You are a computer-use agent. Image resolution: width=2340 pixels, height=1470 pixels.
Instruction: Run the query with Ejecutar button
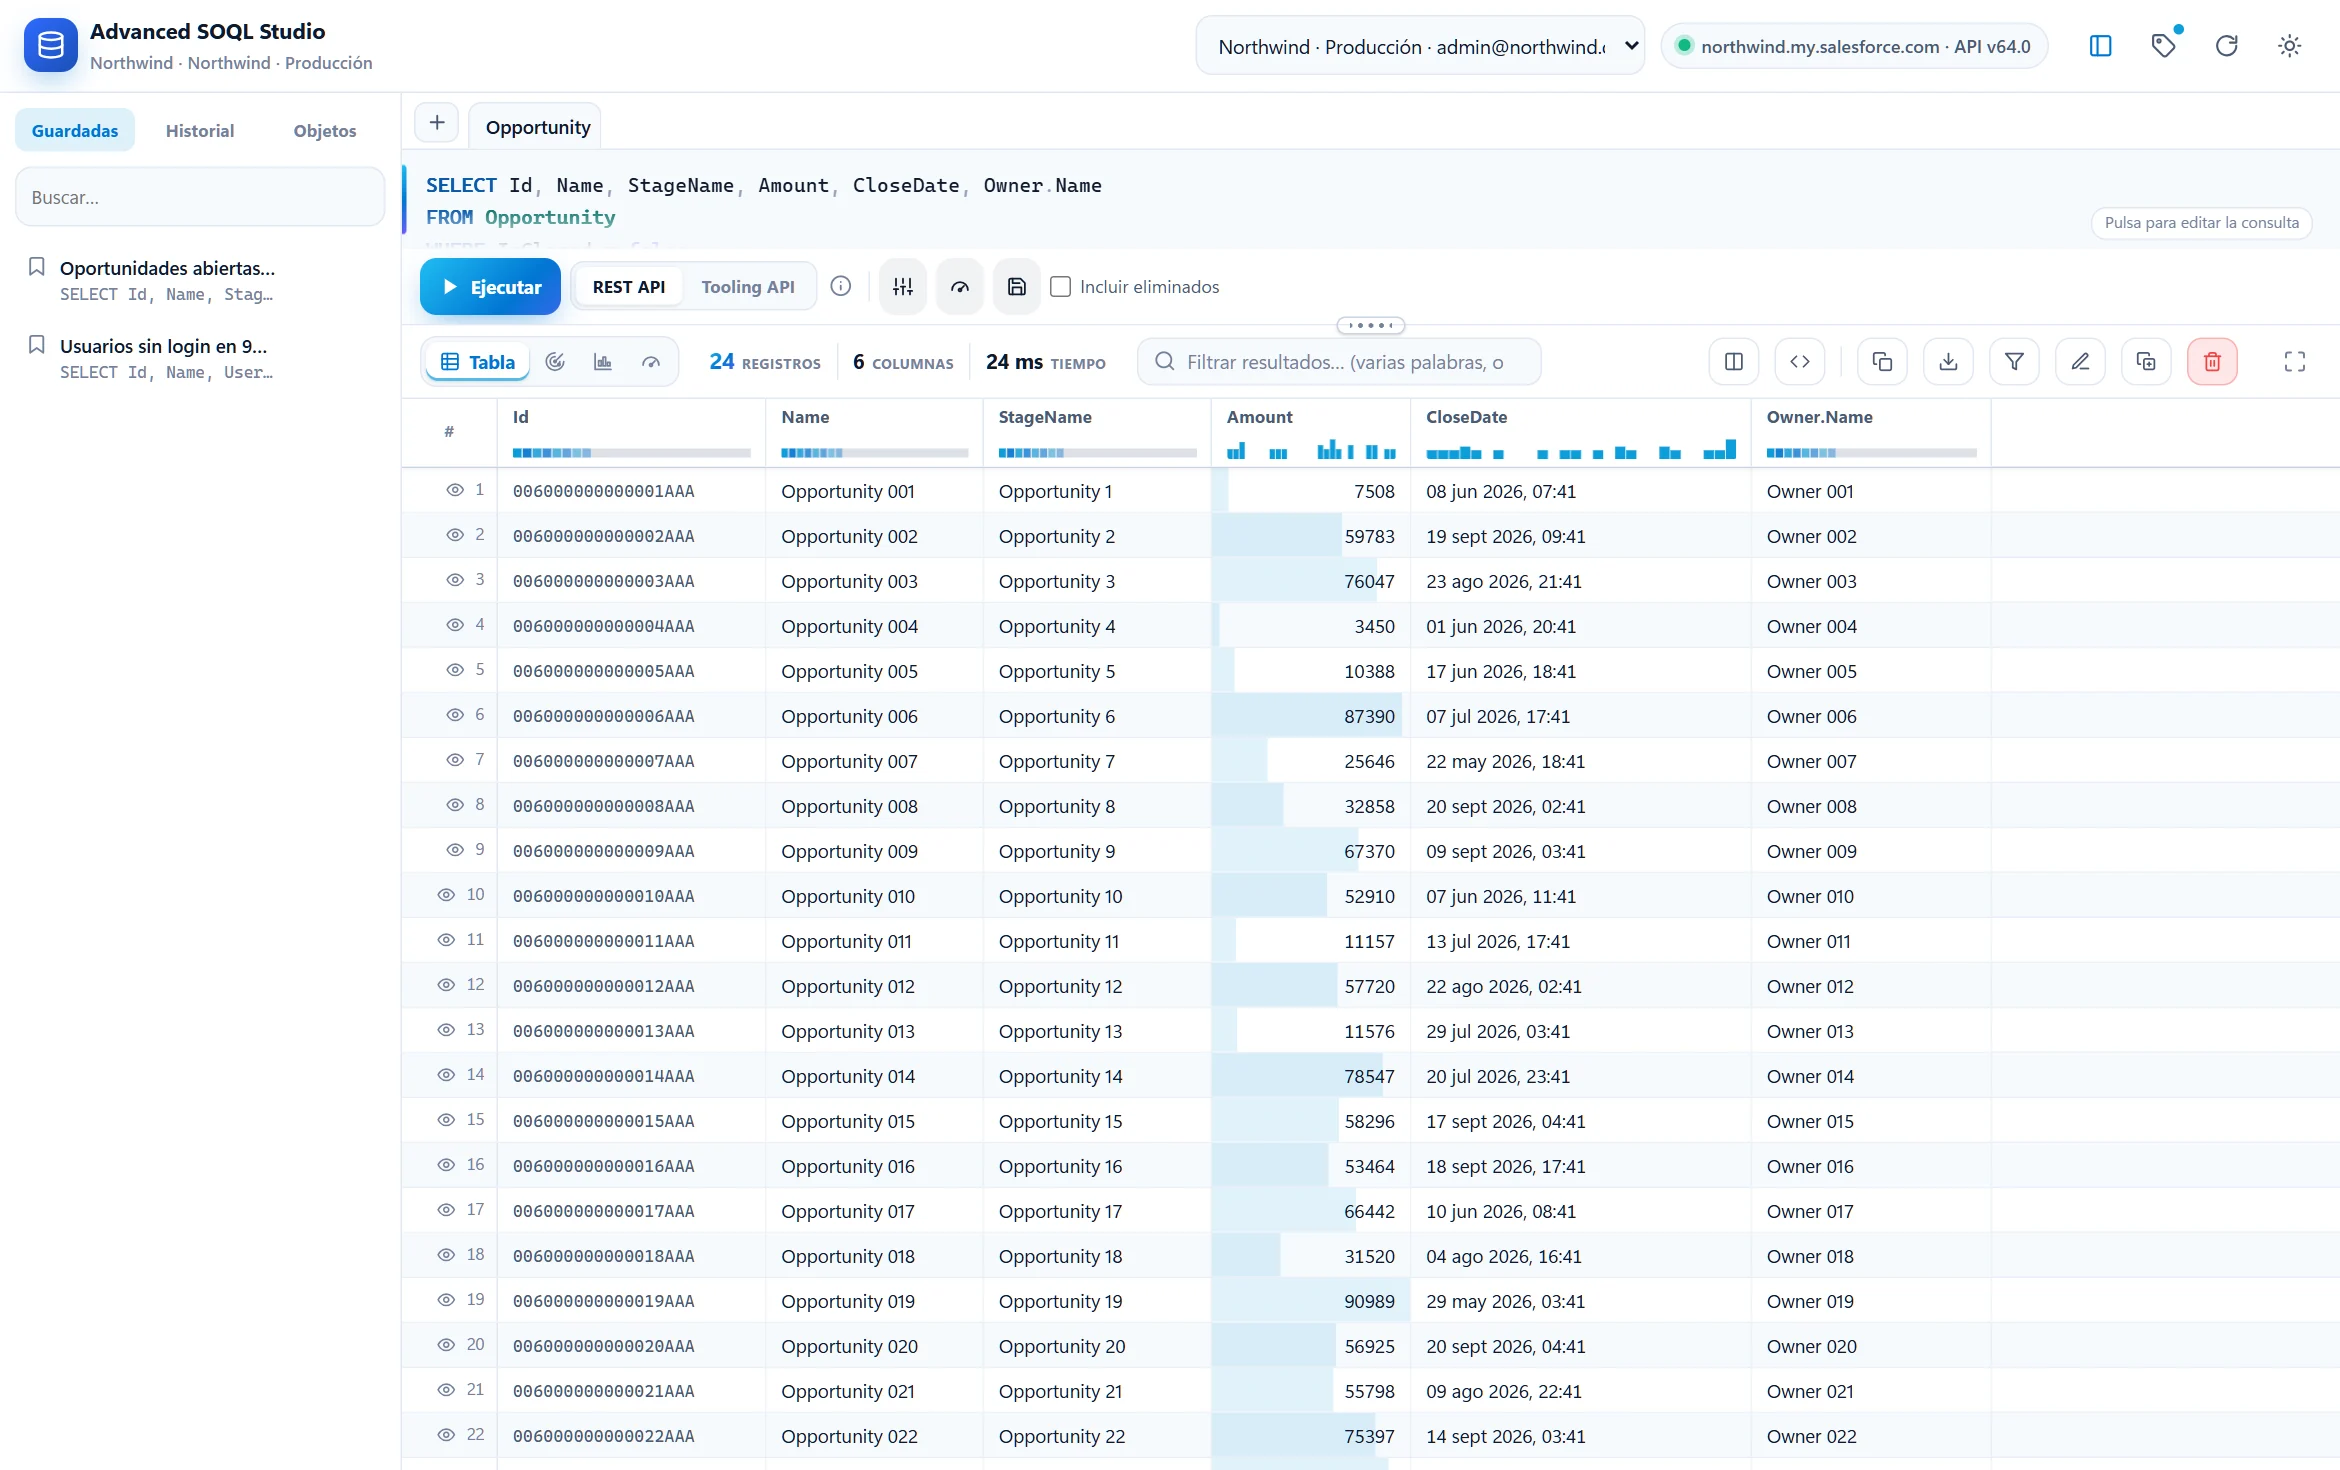tap(490, 287)
